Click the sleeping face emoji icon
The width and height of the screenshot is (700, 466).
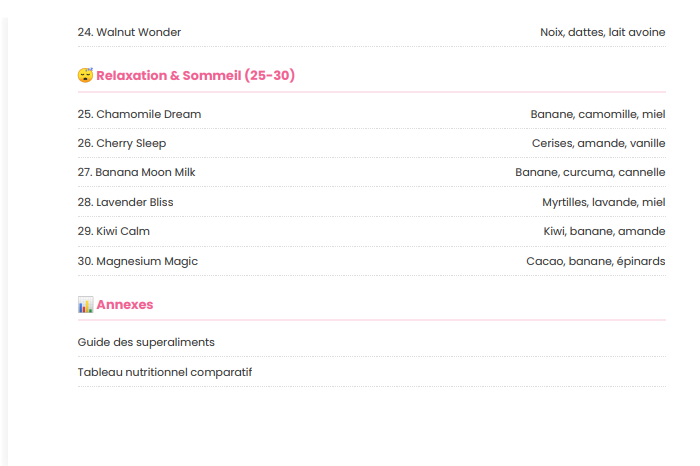coord(85,76)
